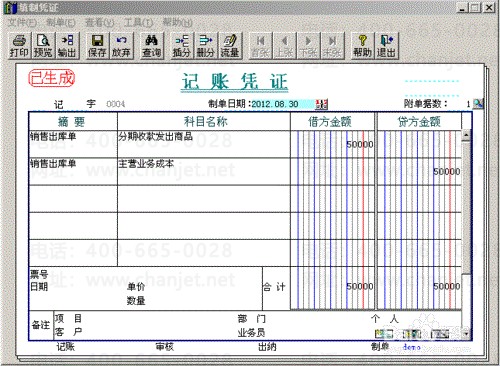Screen dimensions: 500x366
Task: Open calendar picker beside 制单日期
Action: 322,104
